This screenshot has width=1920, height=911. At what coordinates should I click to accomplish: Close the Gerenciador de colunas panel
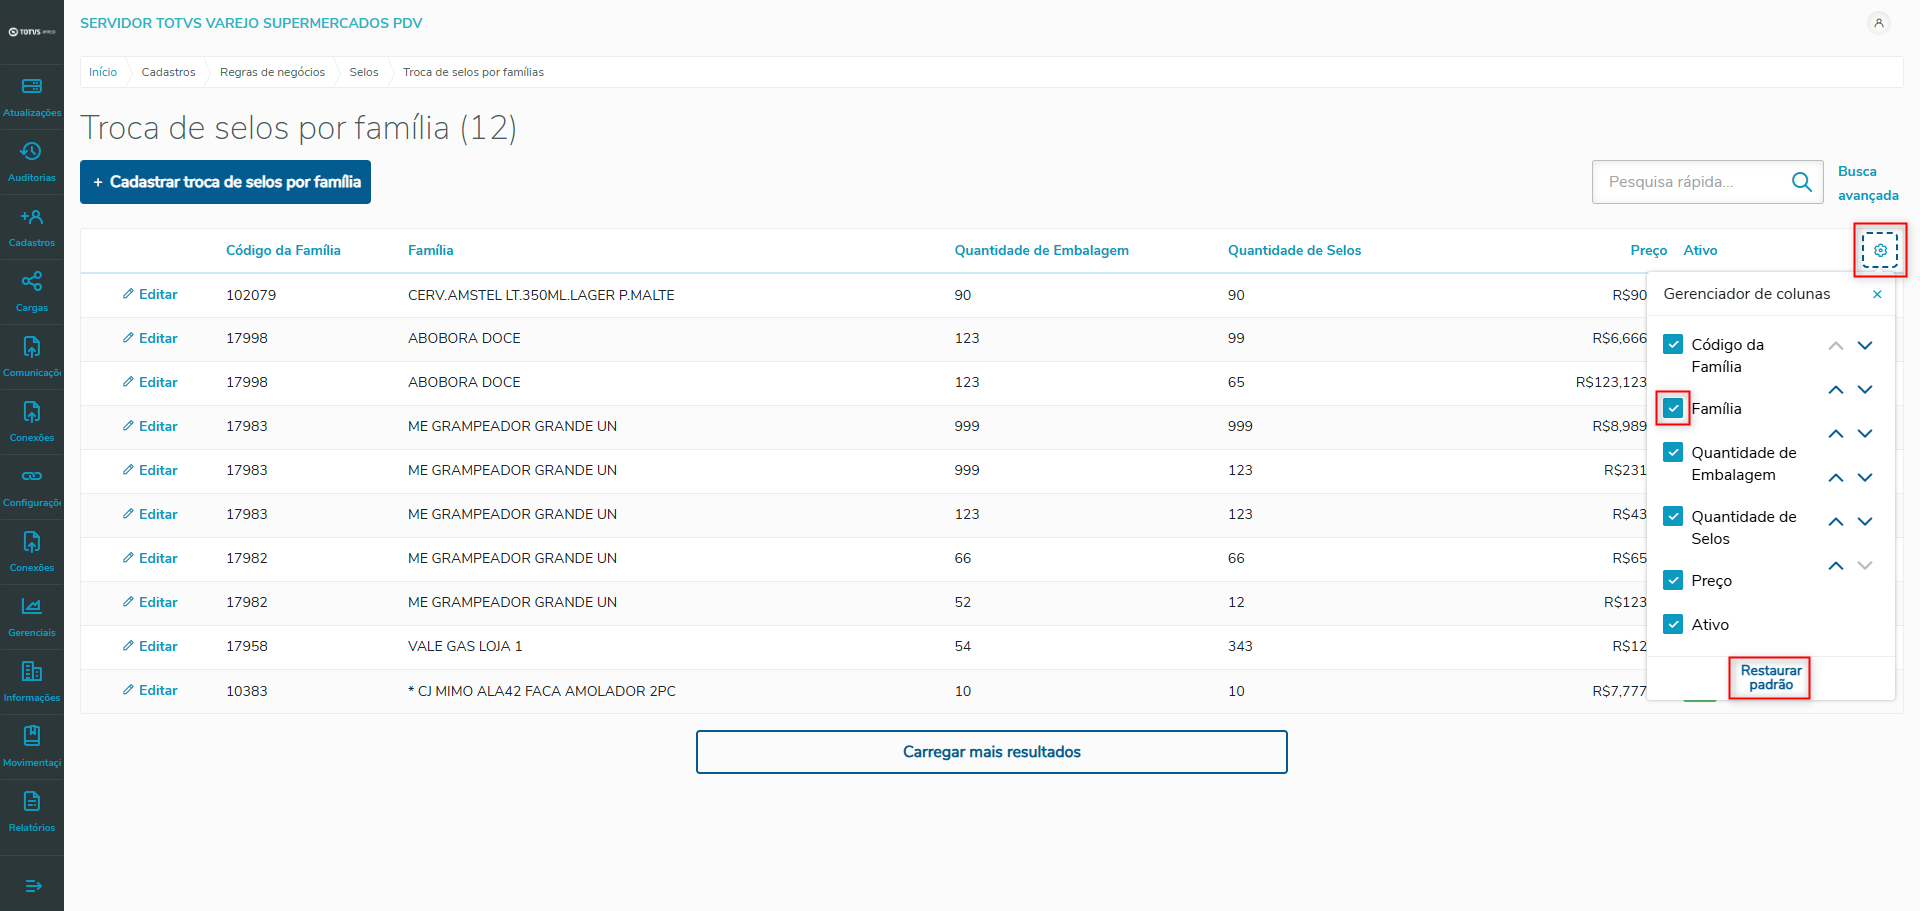(1877, 294)
